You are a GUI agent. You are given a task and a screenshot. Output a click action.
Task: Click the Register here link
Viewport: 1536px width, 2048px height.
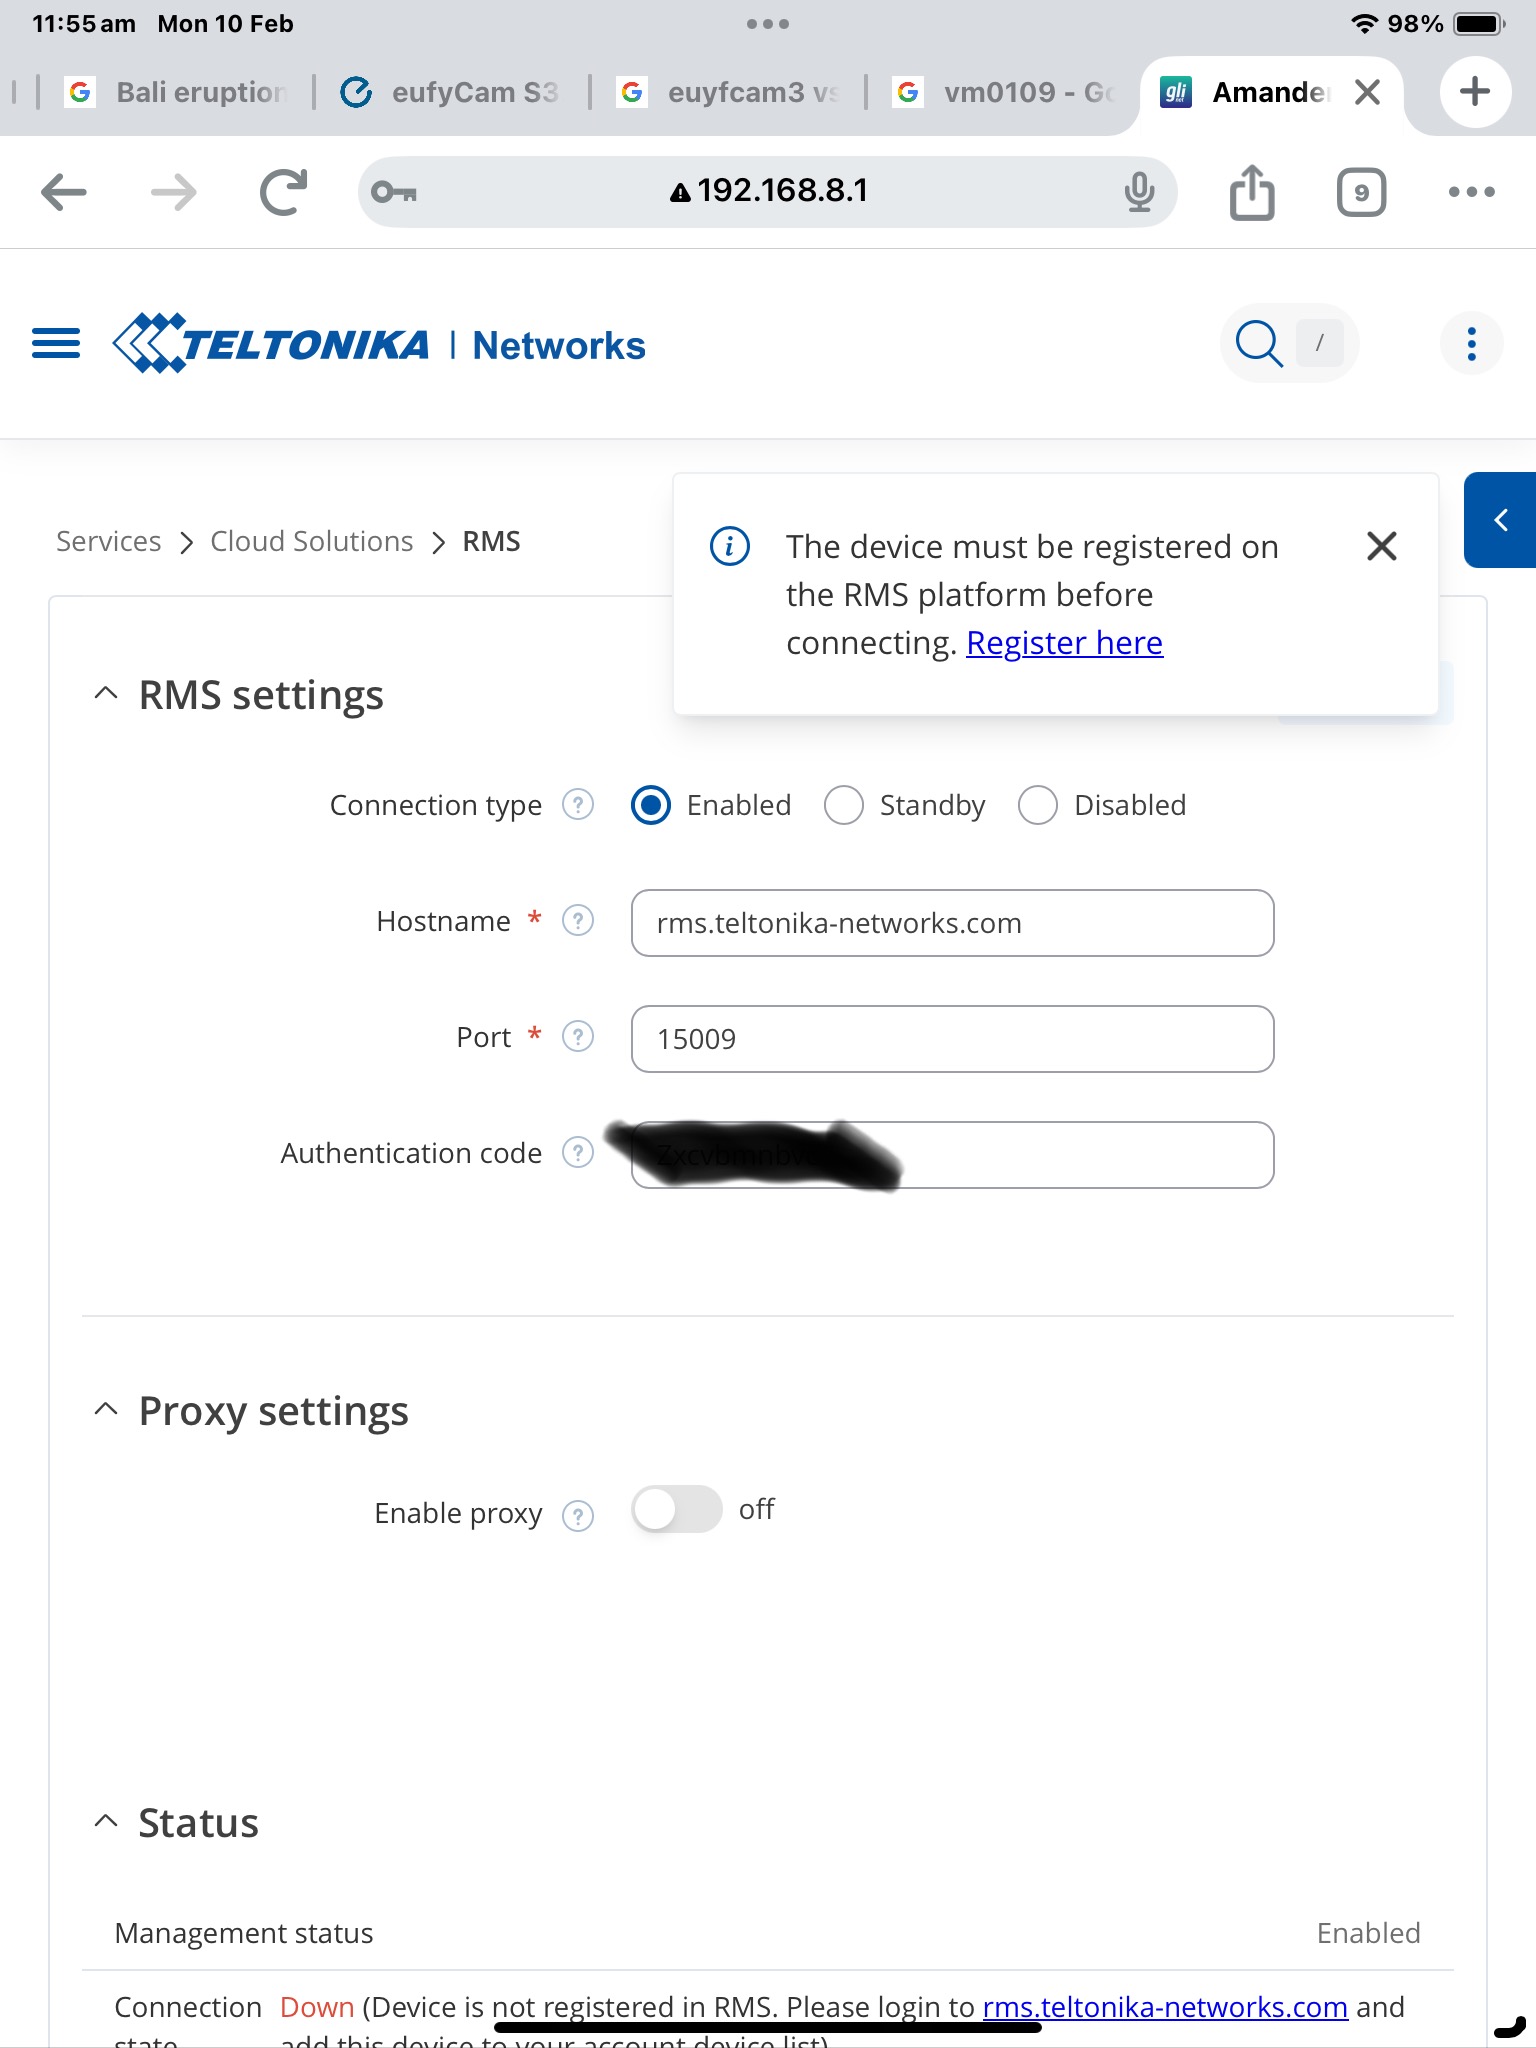(1064, 642)
